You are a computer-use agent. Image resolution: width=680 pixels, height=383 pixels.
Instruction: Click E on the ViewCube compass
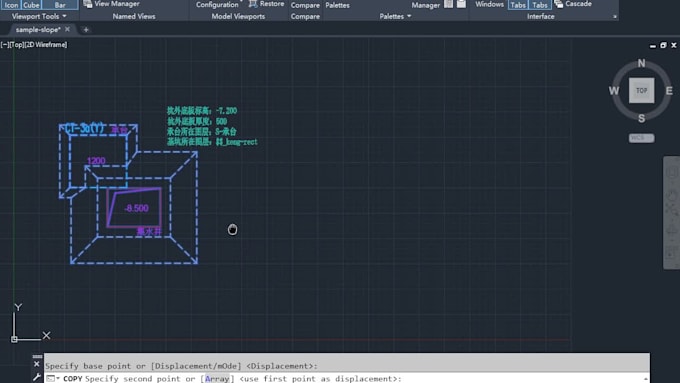pos(669,91)
